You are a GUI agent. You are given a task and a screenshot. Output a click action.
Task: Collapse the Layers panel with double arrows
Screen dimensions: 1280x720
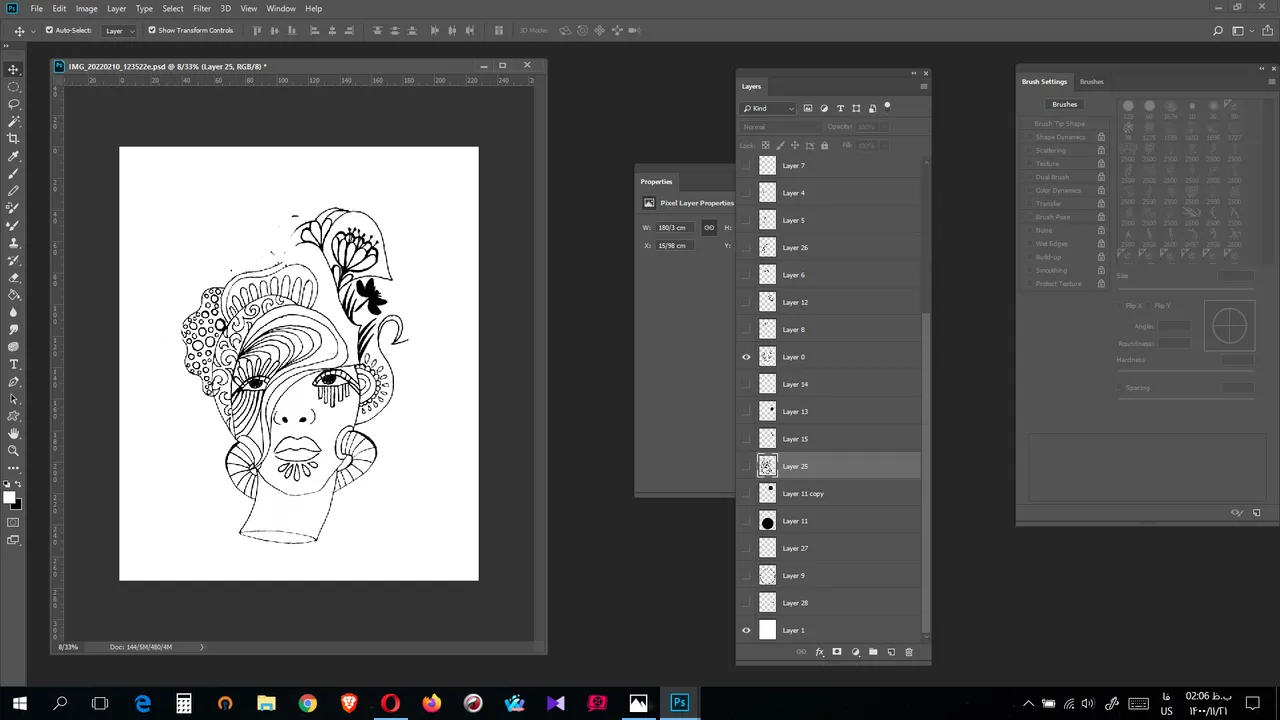(x=913, y=73)
